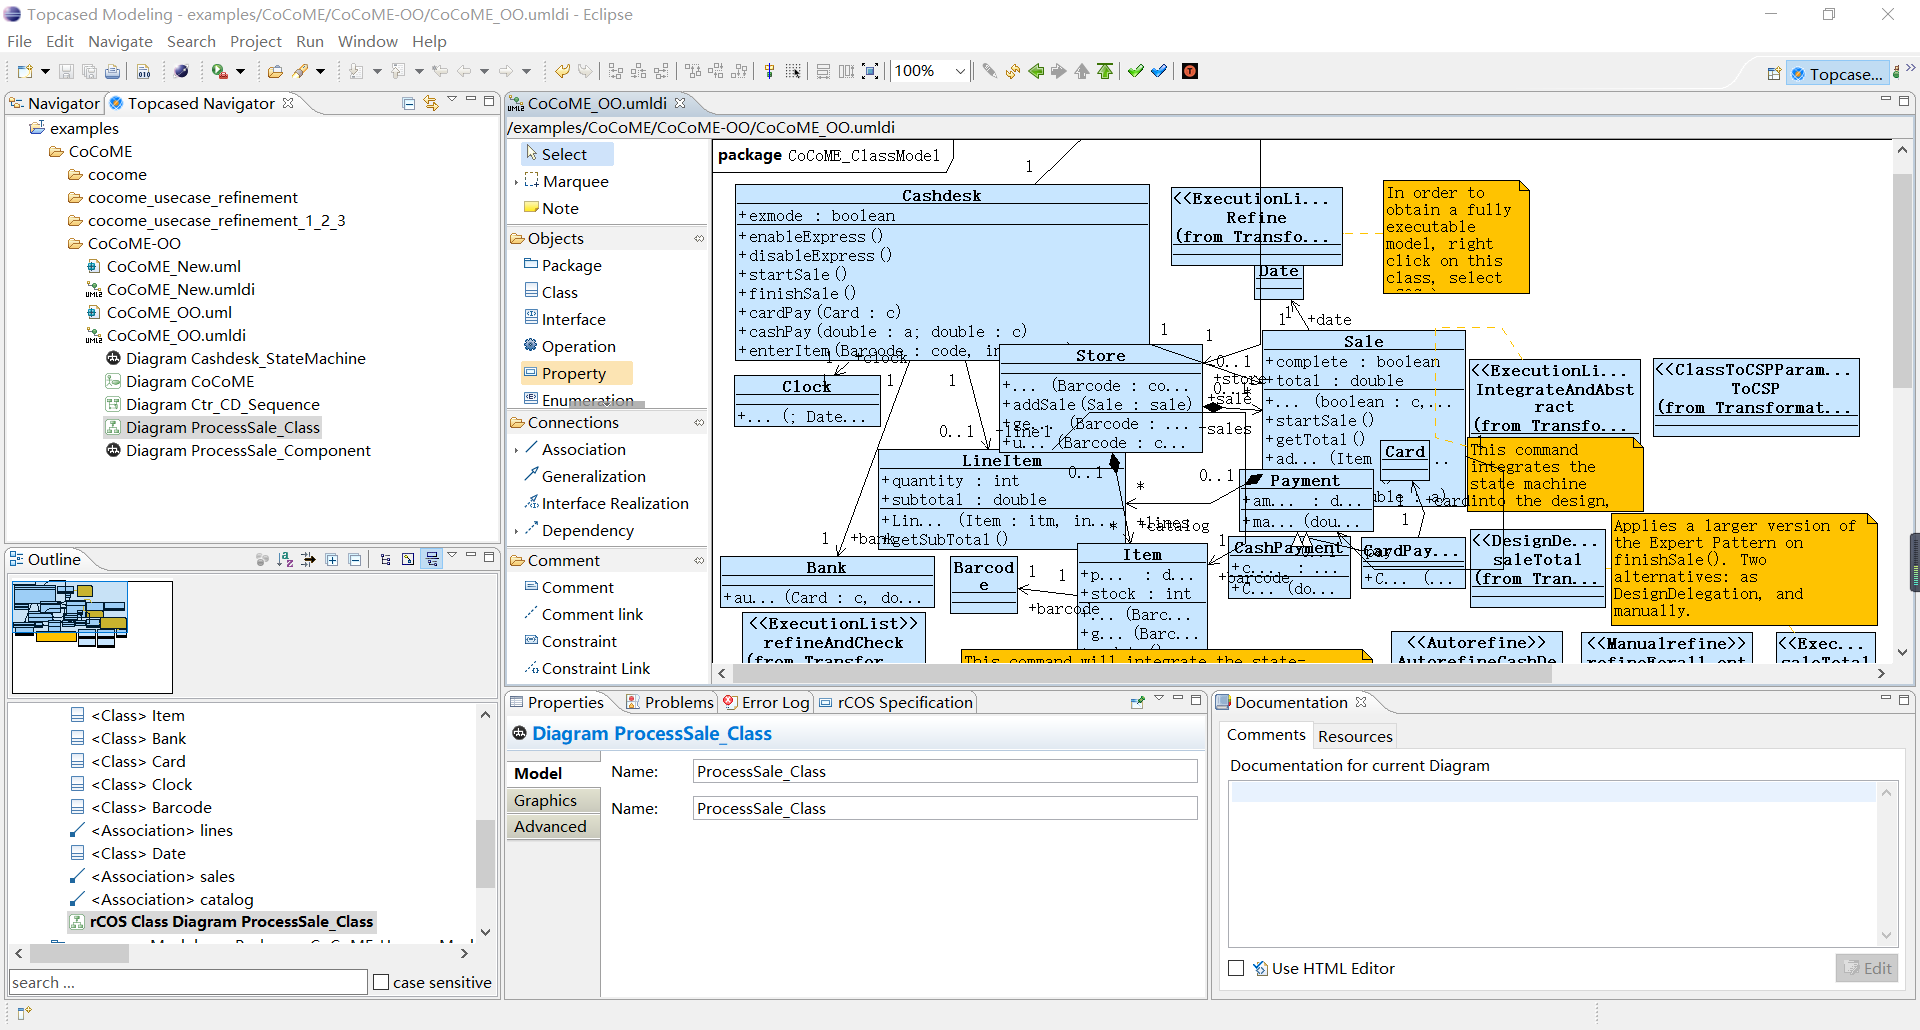1920x1030 pixels.
Task: Open the Graphics properties section
Action: point(553,800)
